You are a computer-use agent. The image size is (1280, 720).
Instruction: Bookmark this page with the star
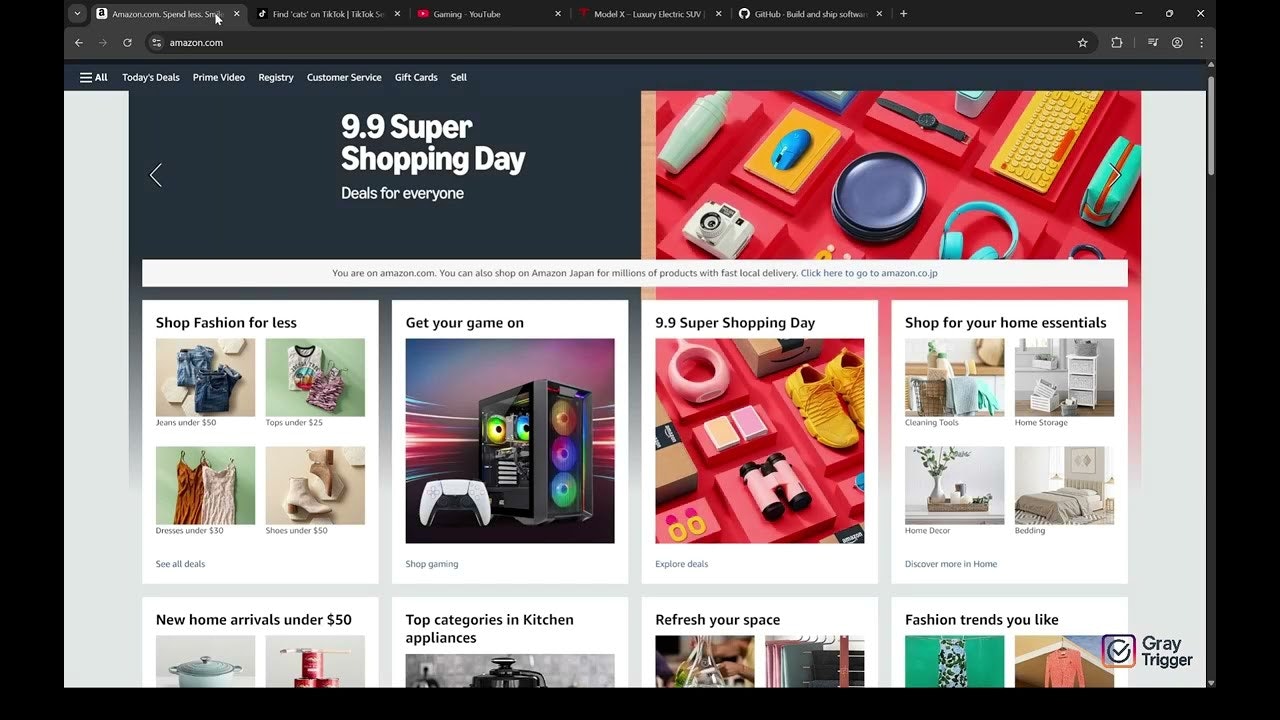point(1082,43)
